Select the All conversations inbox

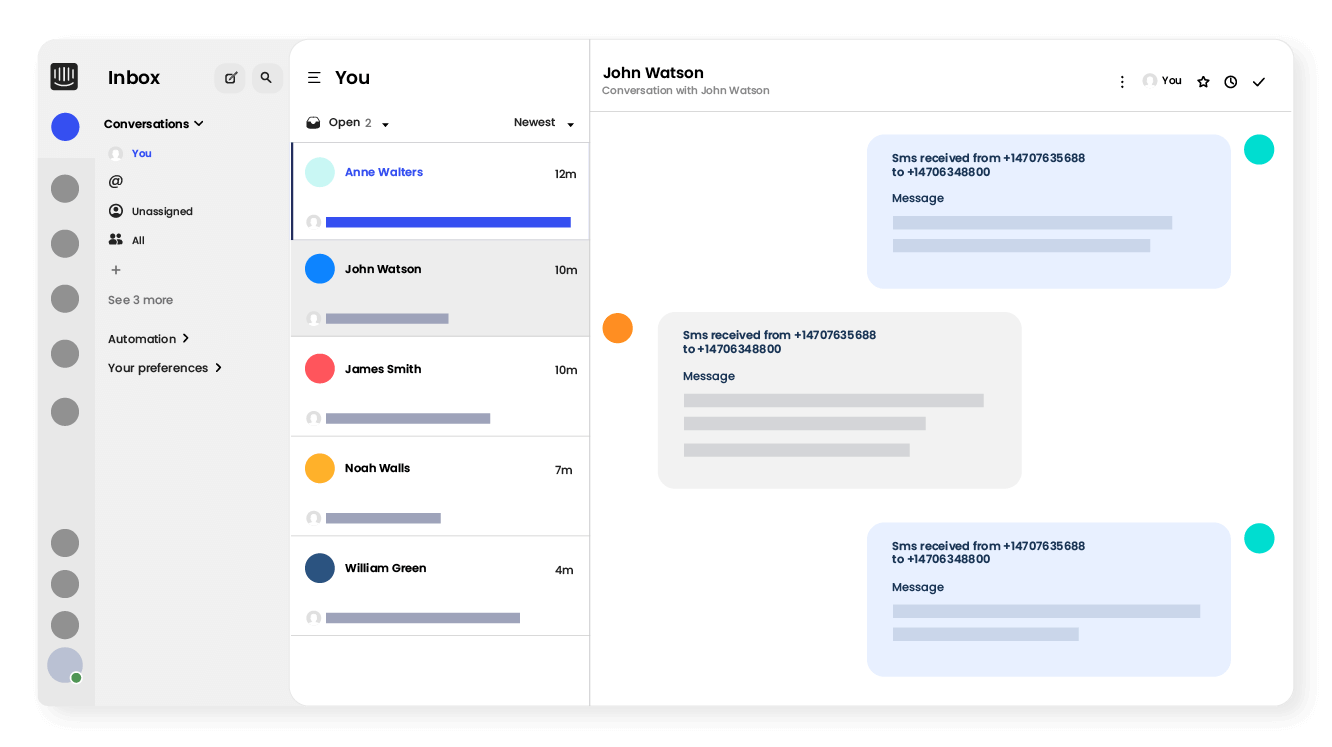pyautogui.click(x=137, y=240)
